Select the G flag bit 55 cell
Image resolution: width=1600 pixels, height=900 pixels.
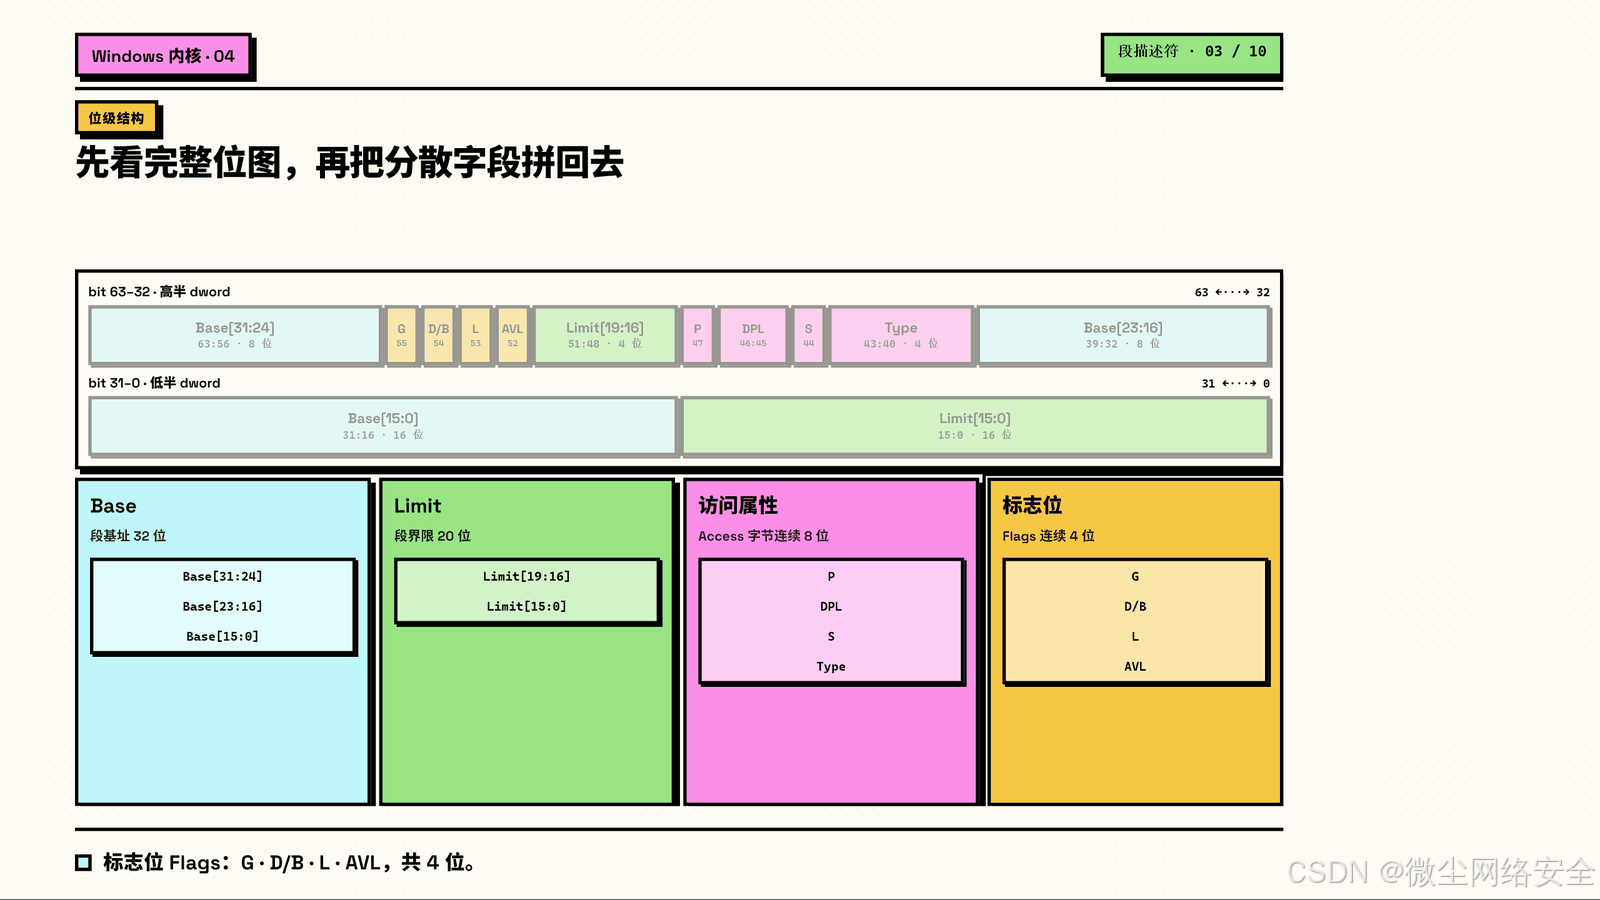(x=401, y=335)
